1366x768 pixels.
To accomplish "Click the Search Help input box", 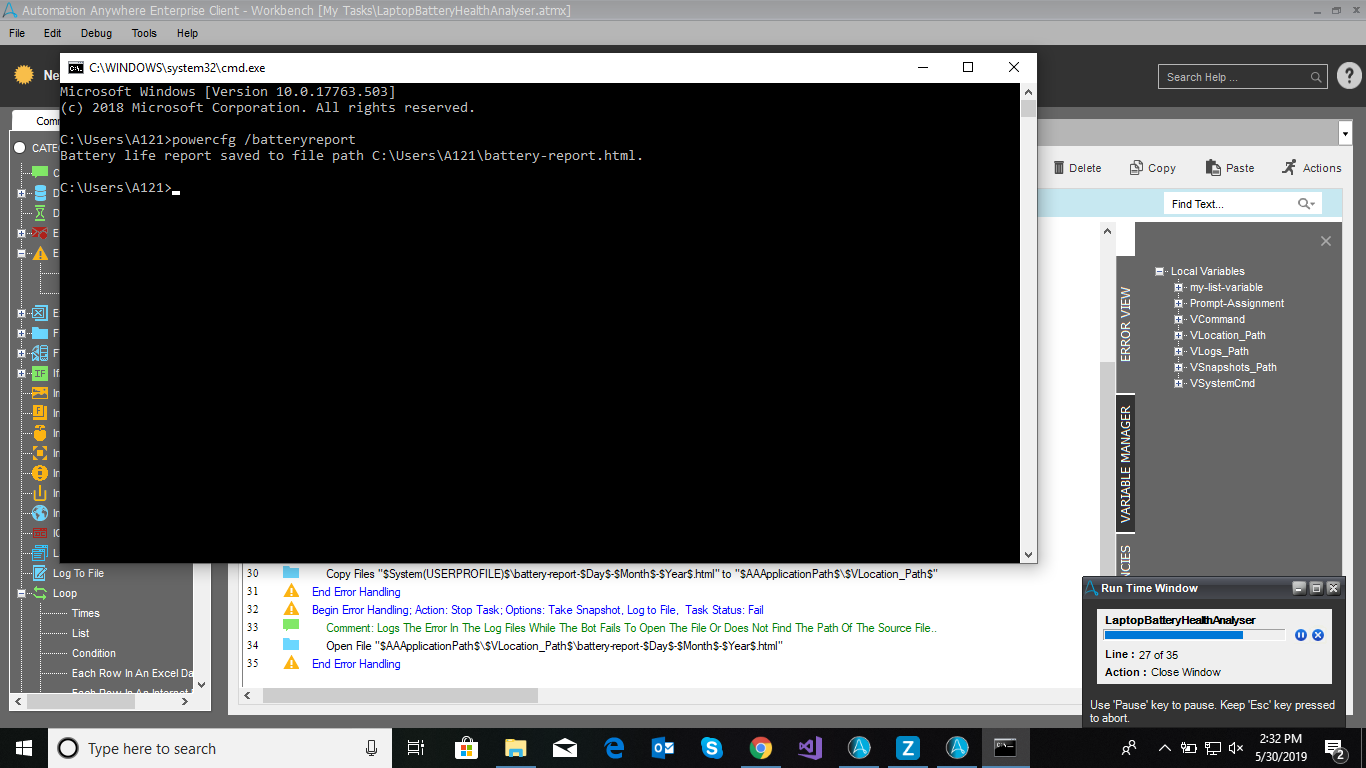I will 1234,77.
